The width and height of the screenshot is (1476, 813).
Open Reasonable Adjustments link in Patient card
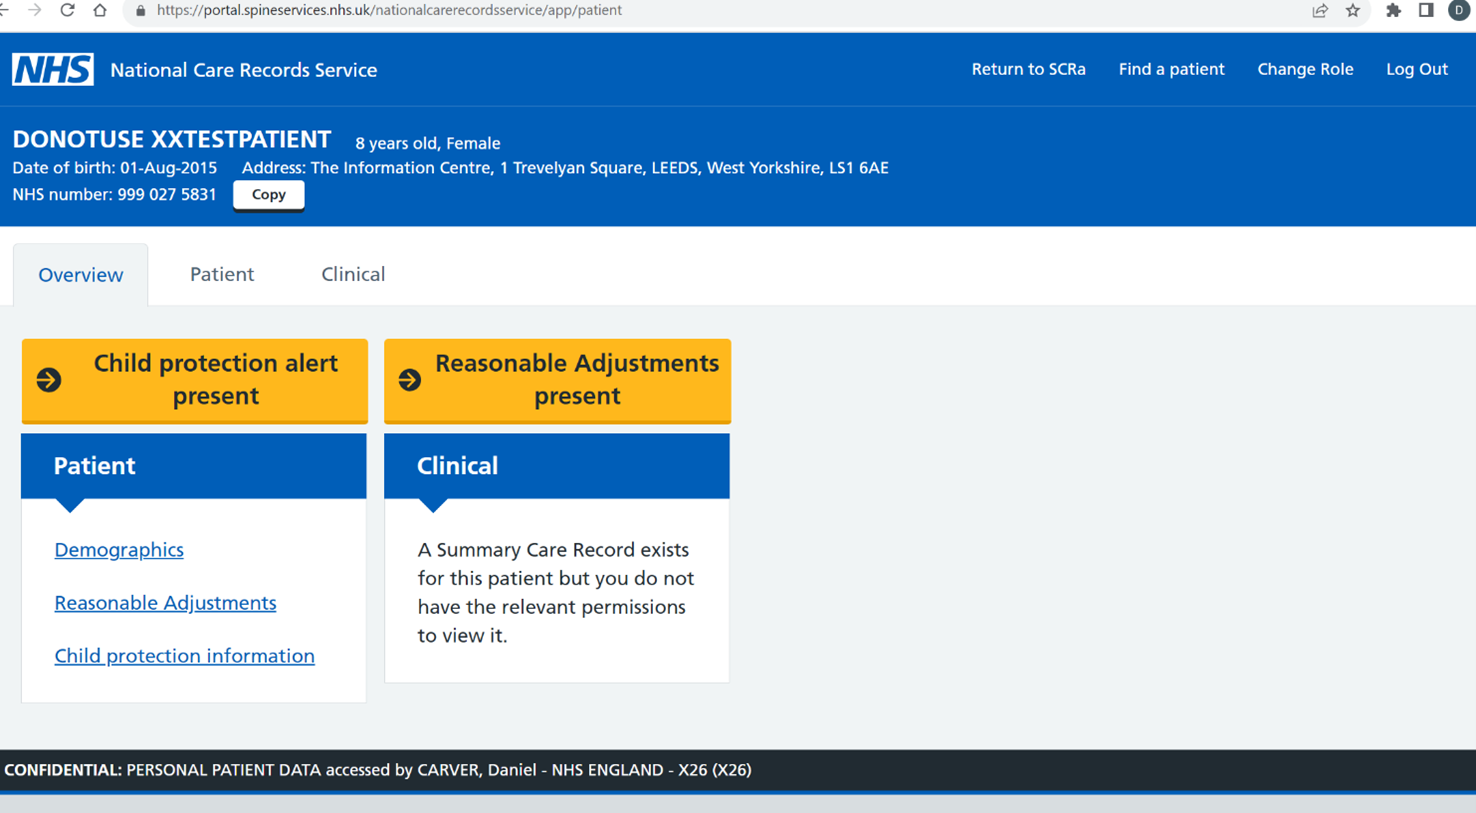coord(165,603)
